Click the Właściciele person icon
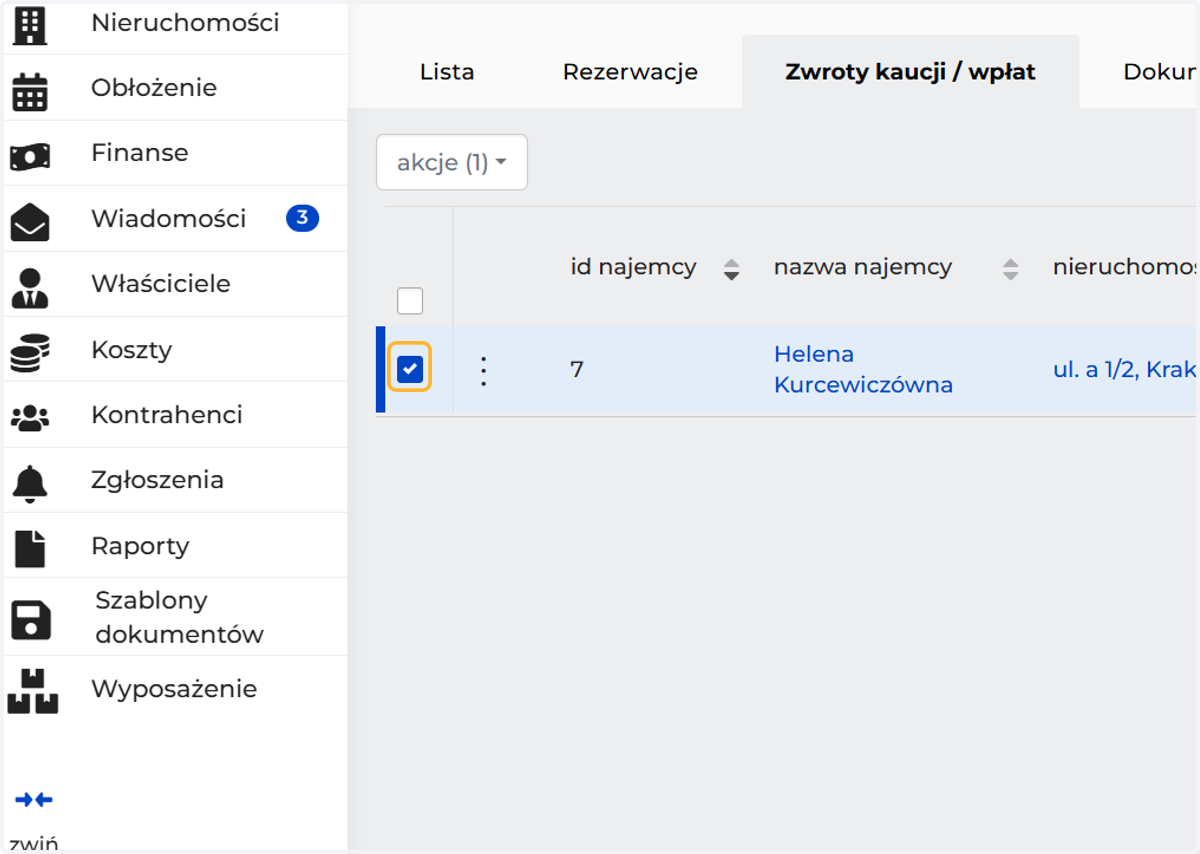 pos(30,287)
